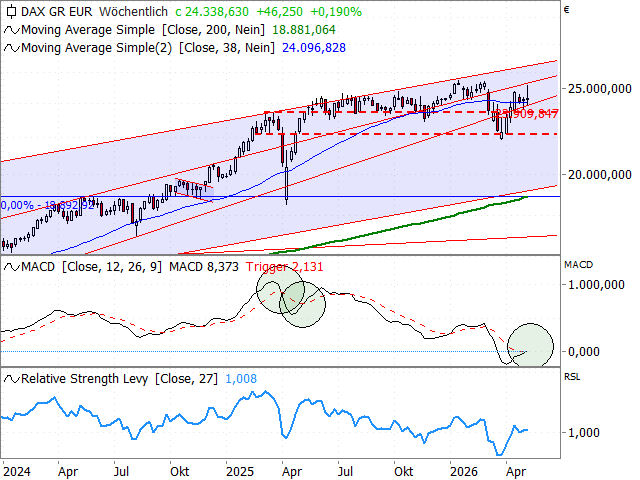Click the wave icon beside Moving Average Simple(2)
The width and height of the screenshot is (640, 480).
pyautogui.click(x=11, y=48)
